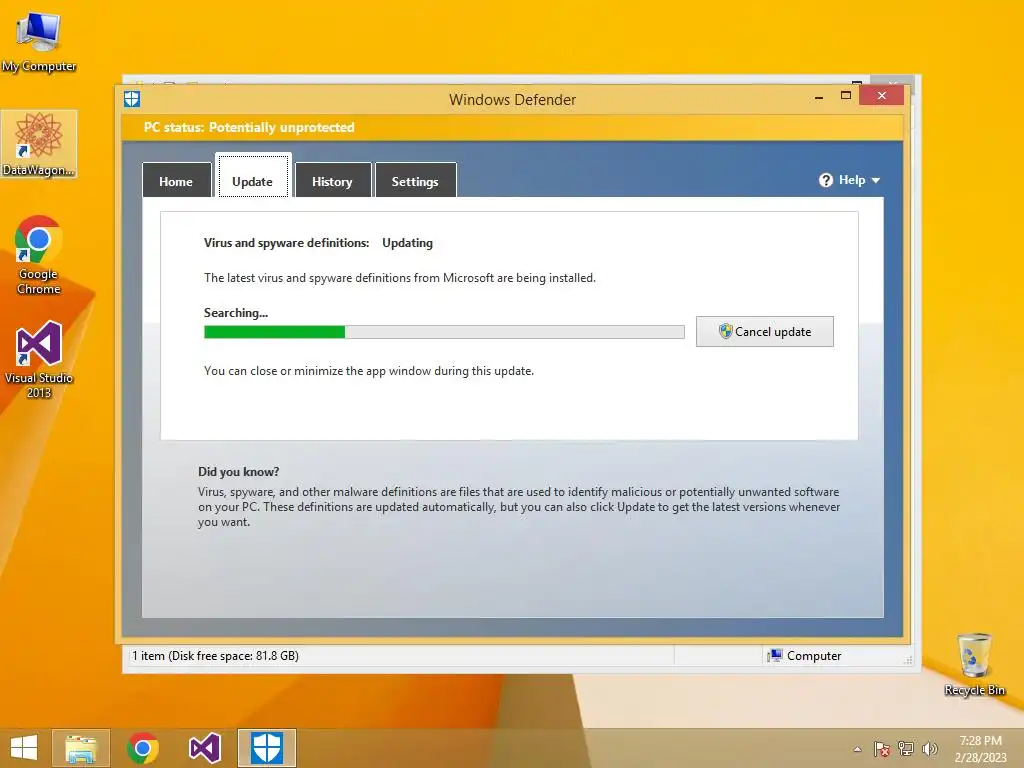The height and width of the screenshot is (768, 1024).
Task: Select the DataWagon desktop shortcut
Action: click(39, 144)
